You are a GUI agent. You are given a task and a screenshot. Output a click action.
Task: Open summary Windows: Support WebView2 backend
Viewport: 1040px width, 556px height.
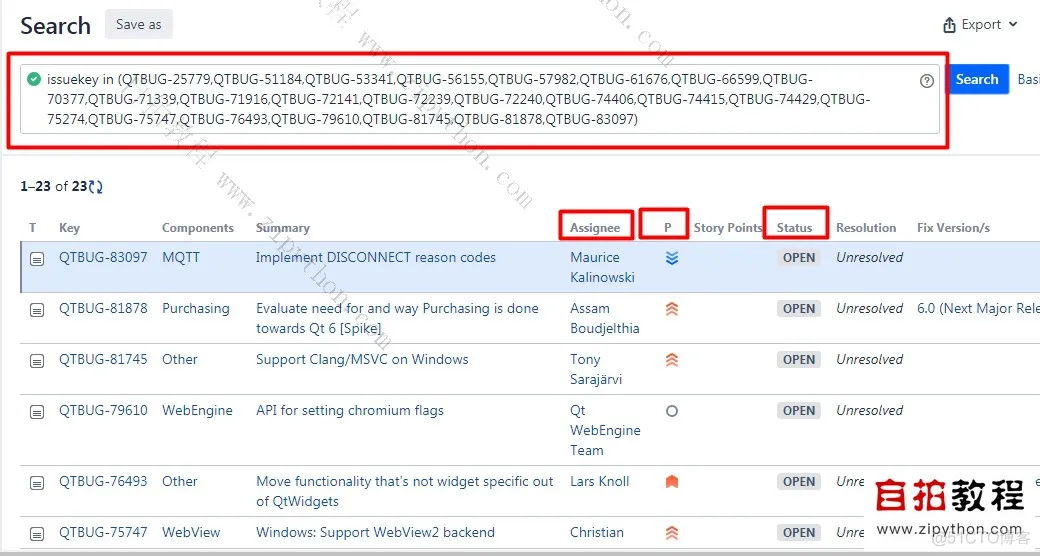pos(375,532)
